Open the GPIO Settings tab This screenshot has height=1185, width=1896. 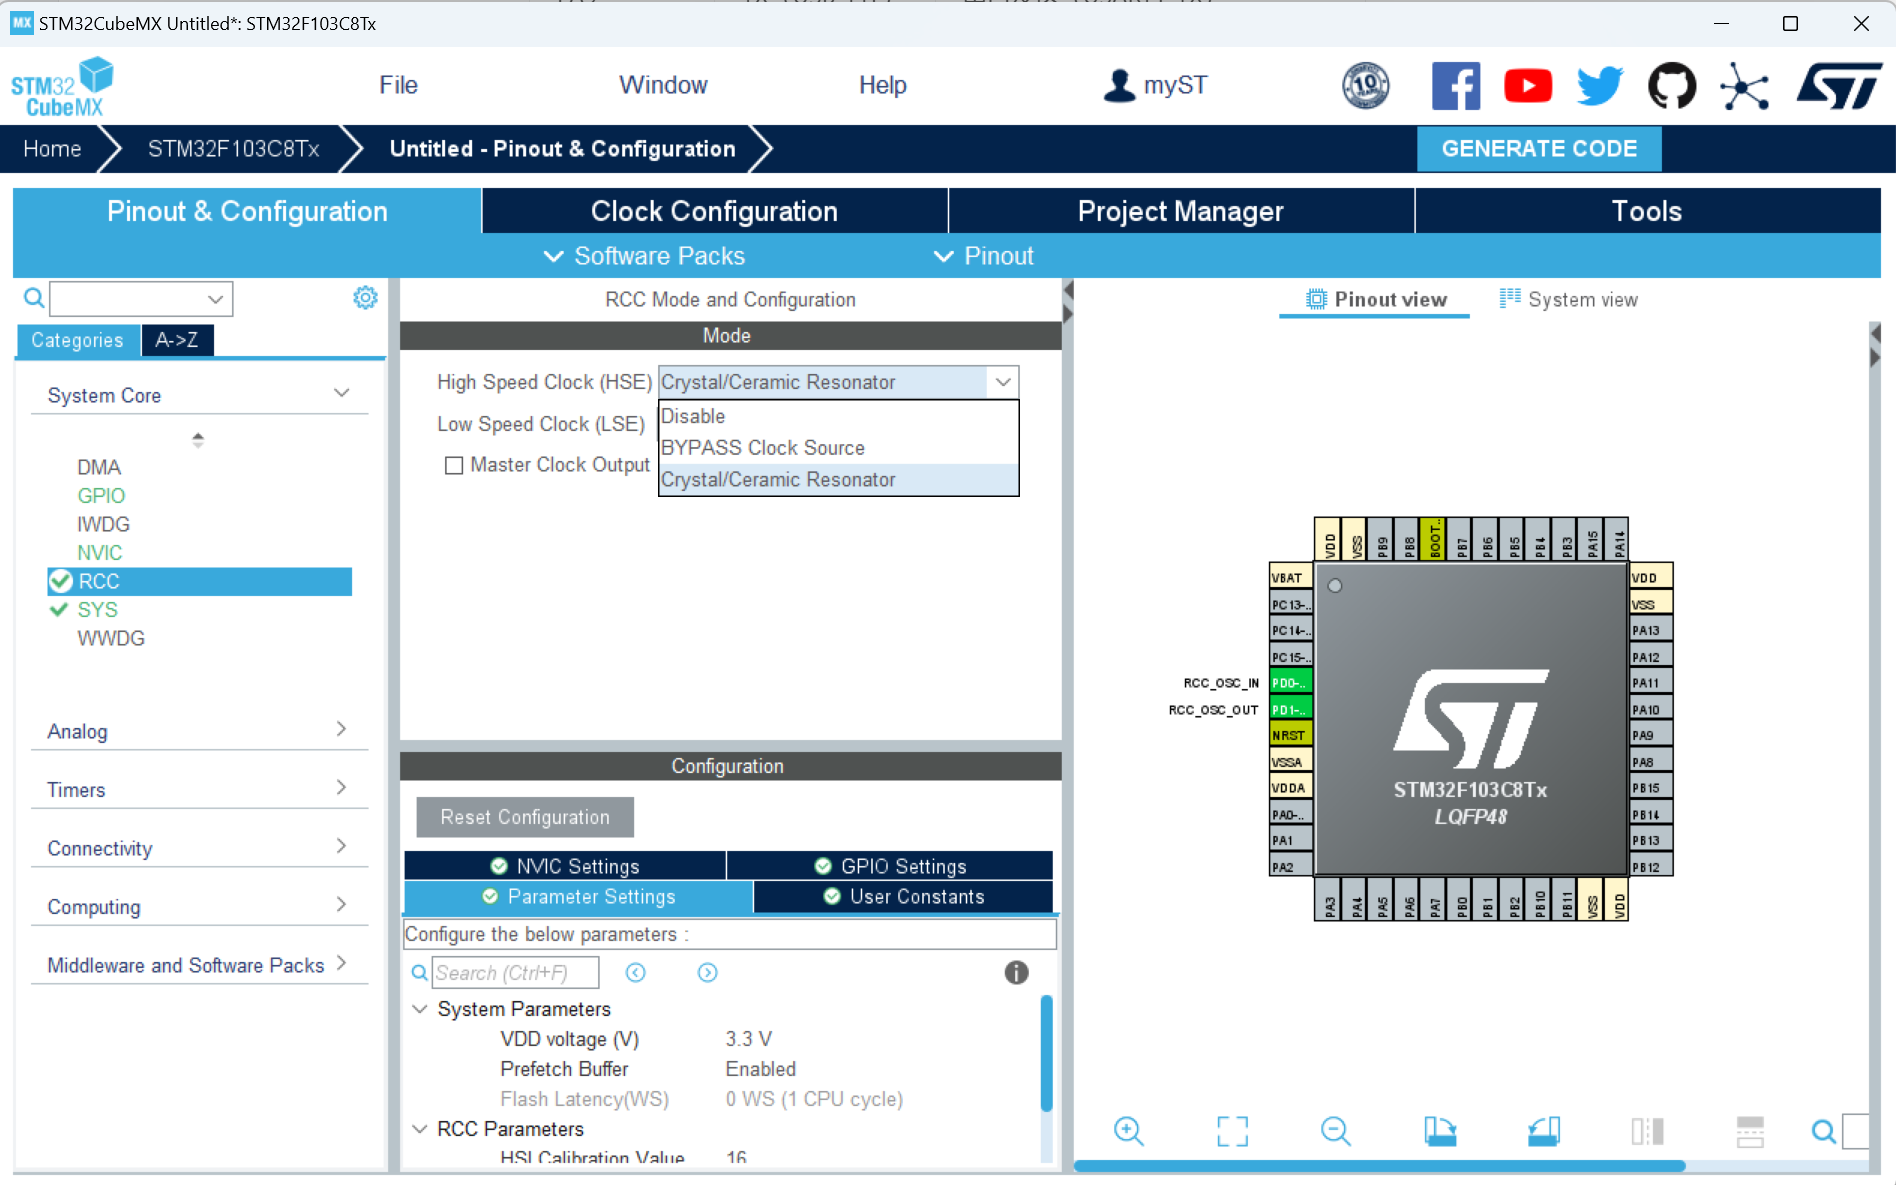tap(890, 866)
